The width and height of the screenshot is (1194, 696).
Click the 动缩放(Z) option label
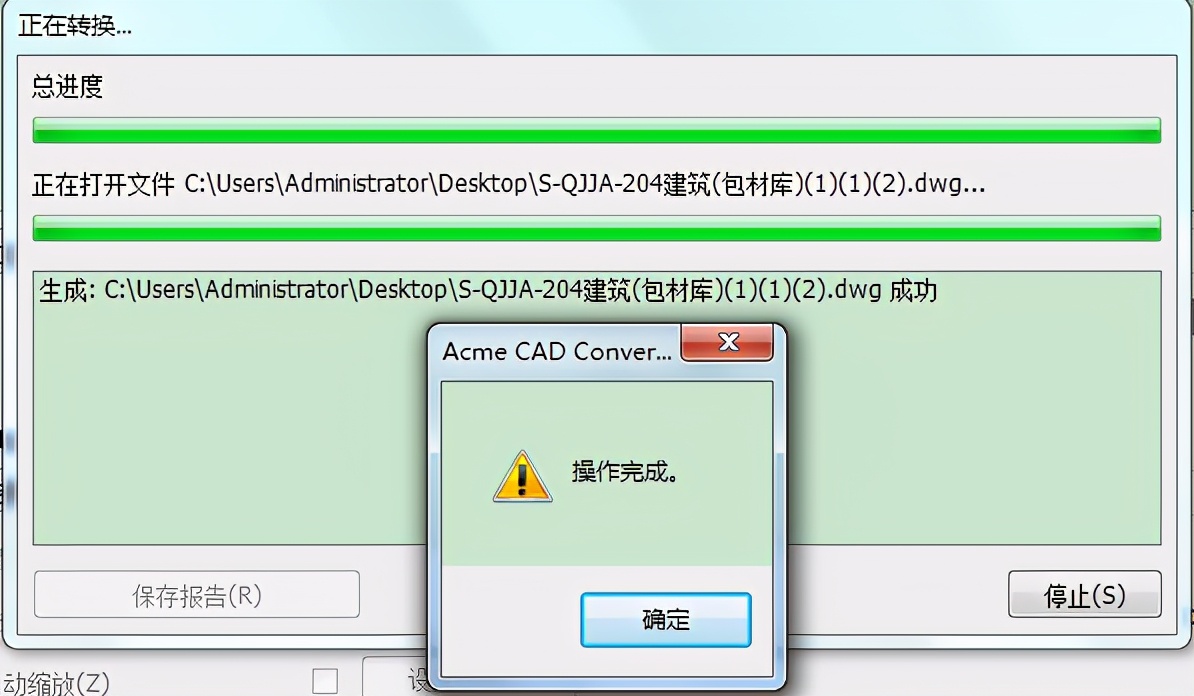[x=55, y=682]
